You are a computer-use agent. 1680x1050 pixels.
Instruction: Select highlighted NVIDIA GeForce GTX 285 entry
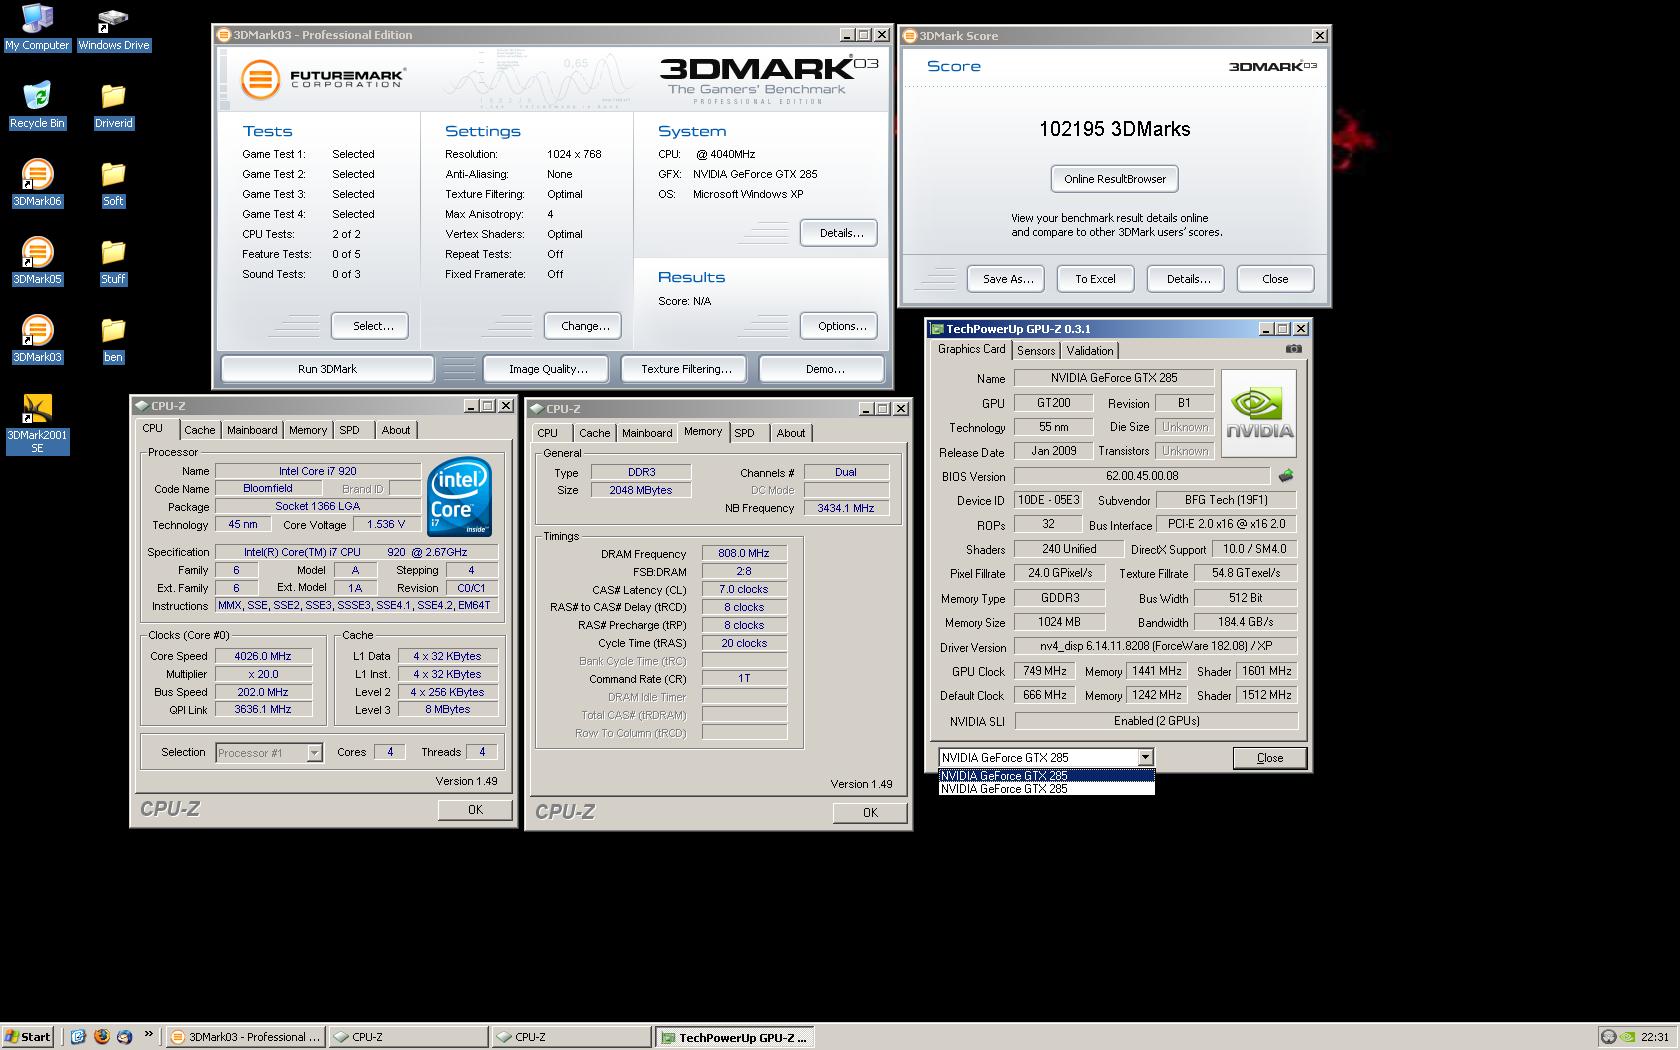1046,775
